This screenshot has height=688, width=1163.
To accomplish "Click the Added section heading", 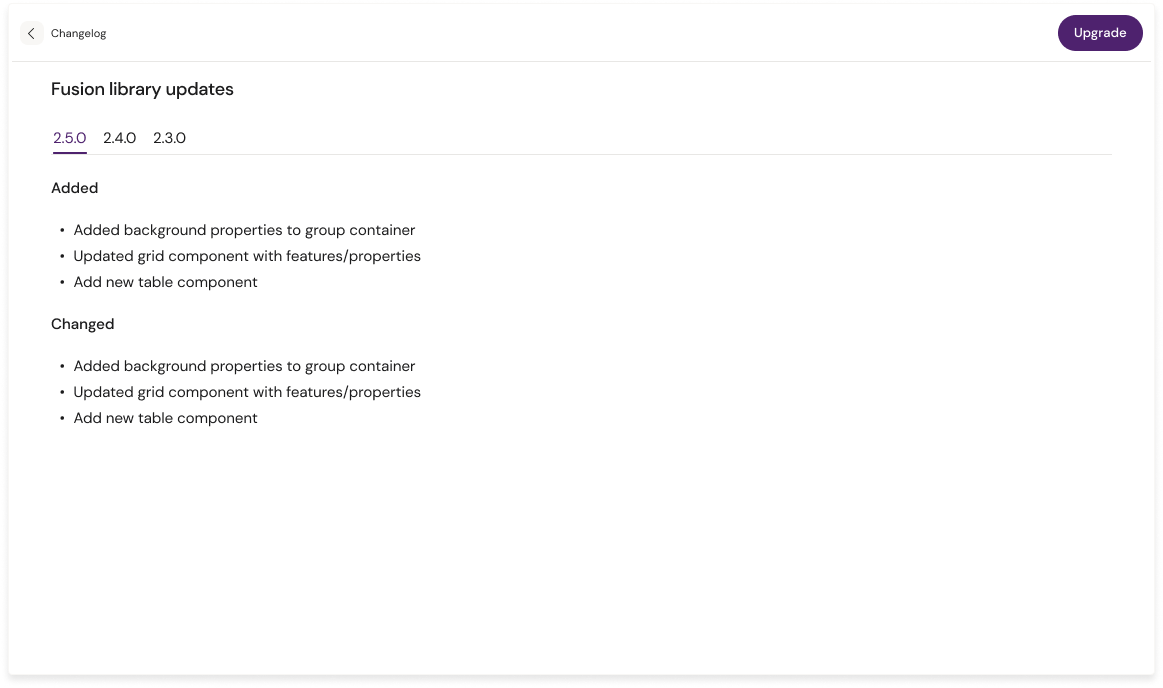I will point(74,188).
